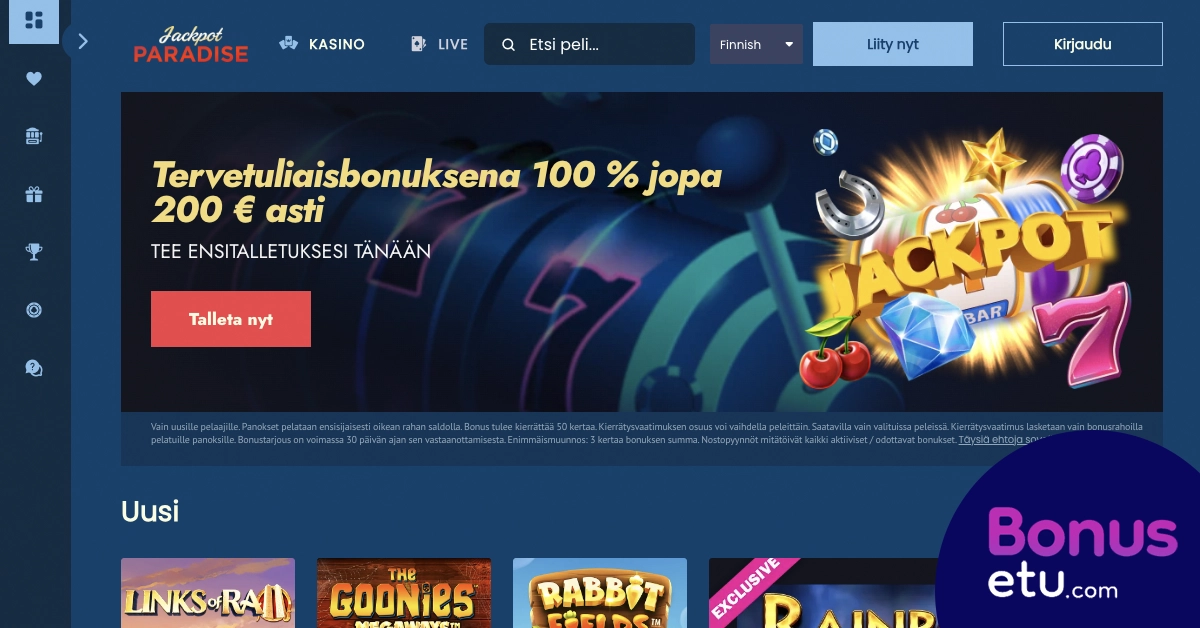
Task: Click the Jackpot slot machine banner image
Action: tap(965, 260)
